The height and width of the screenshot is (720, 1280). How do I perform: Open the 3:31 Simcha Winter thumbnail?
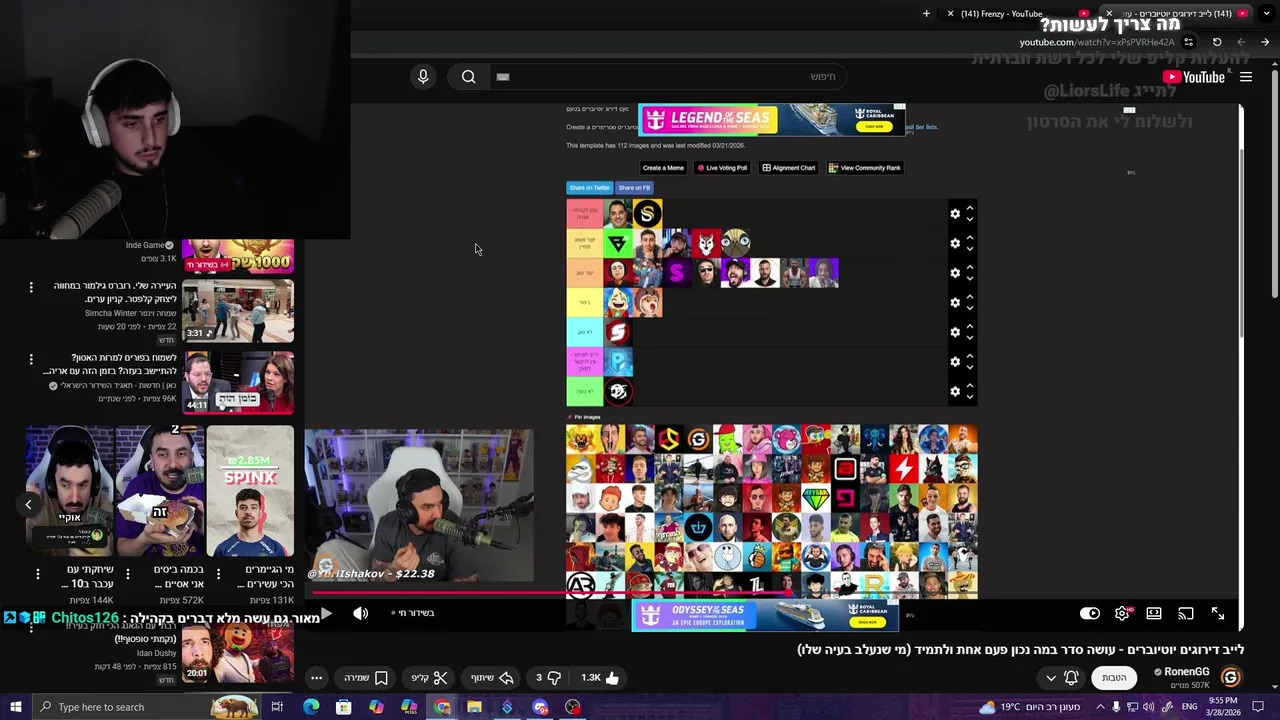point(237,310)
